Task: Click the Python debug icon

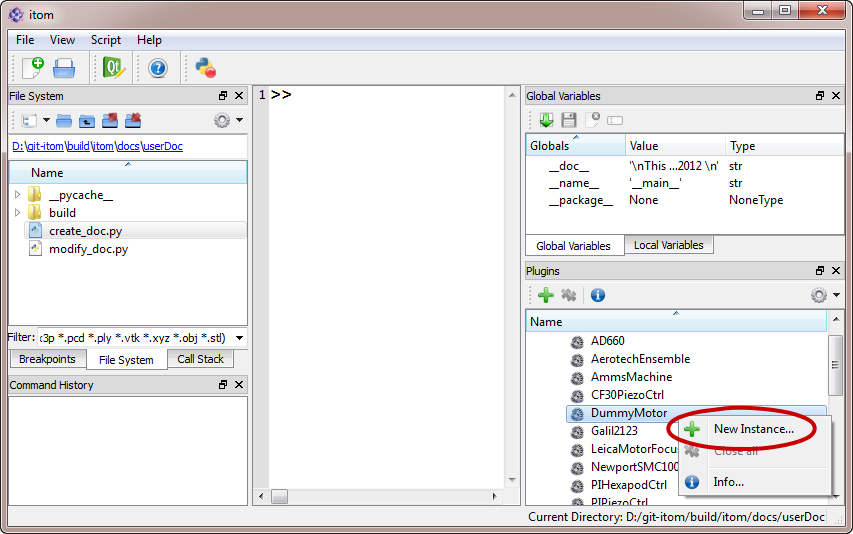Action: (206, 68)
